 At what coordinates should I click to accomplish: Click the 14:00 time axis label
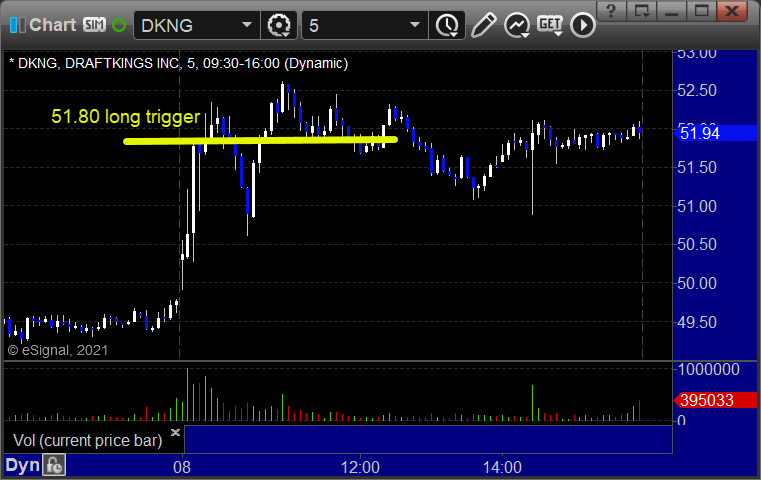click(502, 467)
